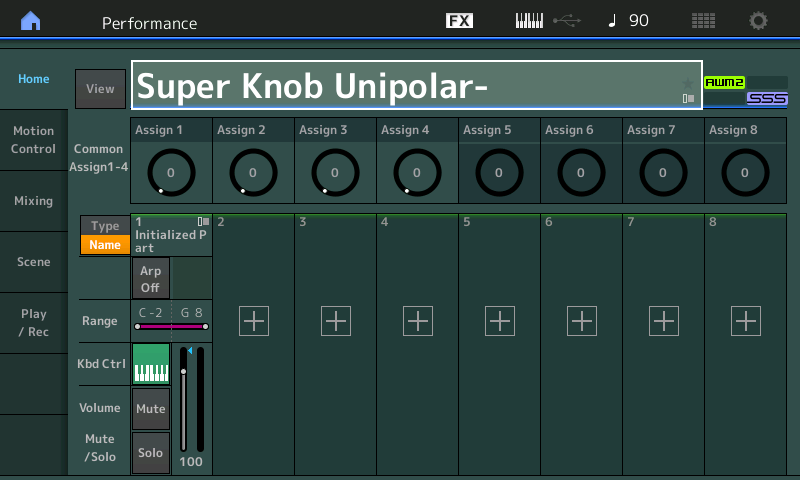Select Super Knob Unipolar performance name
Viewport: 800px width, 480px height.
416,85
